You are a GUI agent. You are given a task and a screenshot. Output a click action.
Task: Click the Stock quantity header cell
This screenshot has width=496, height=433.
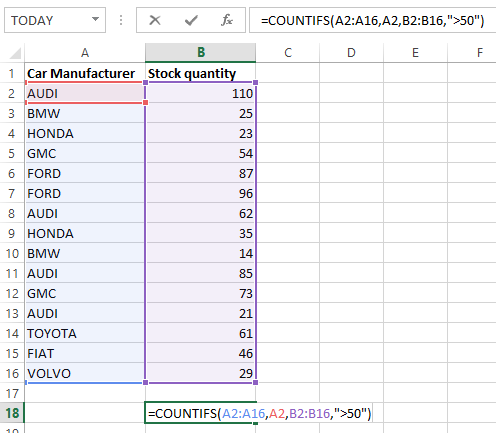(201, 73)
